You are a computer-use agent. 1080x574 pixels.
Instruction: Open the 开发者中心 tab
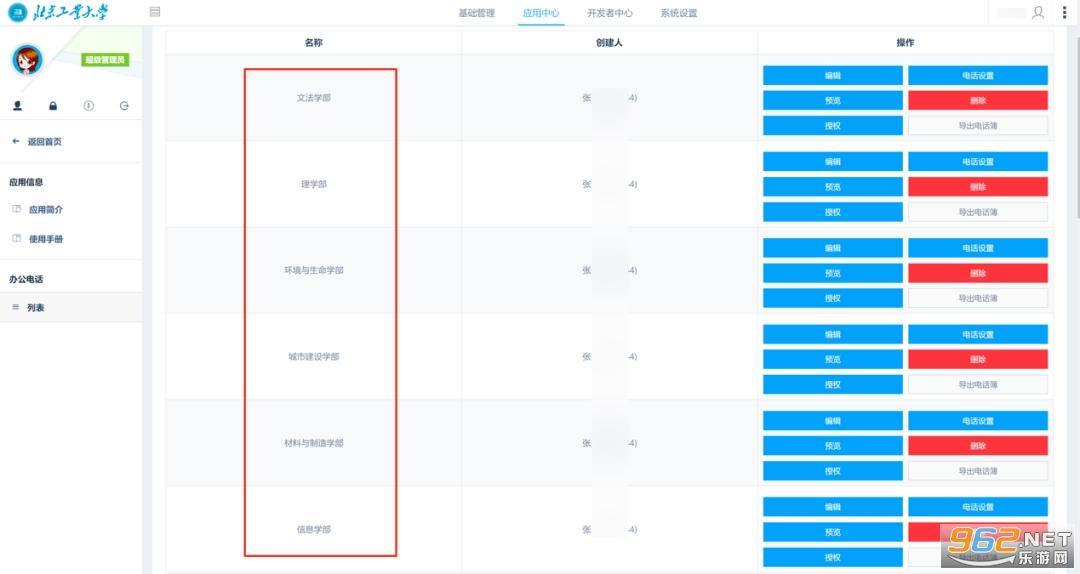609,13
